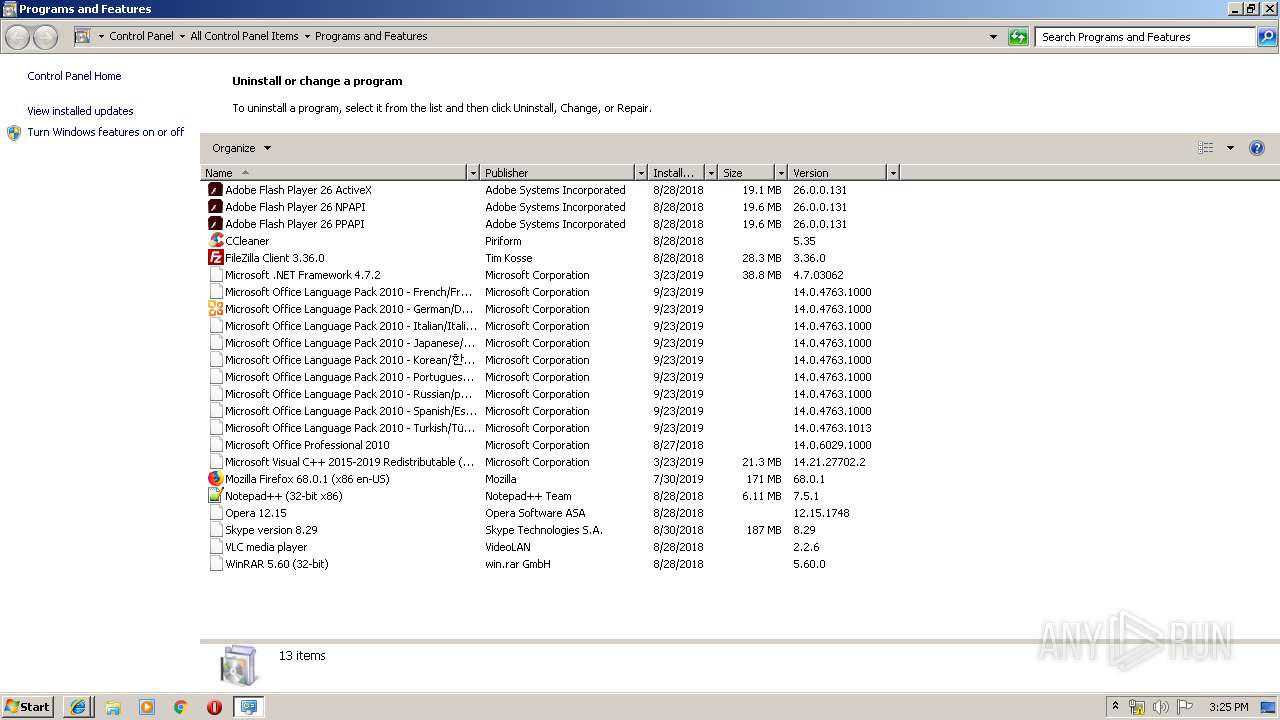The image size is (1280, 720).
Task: Open the Help question mark icon
Action: pyautogui.click(x=1257, y=148)
